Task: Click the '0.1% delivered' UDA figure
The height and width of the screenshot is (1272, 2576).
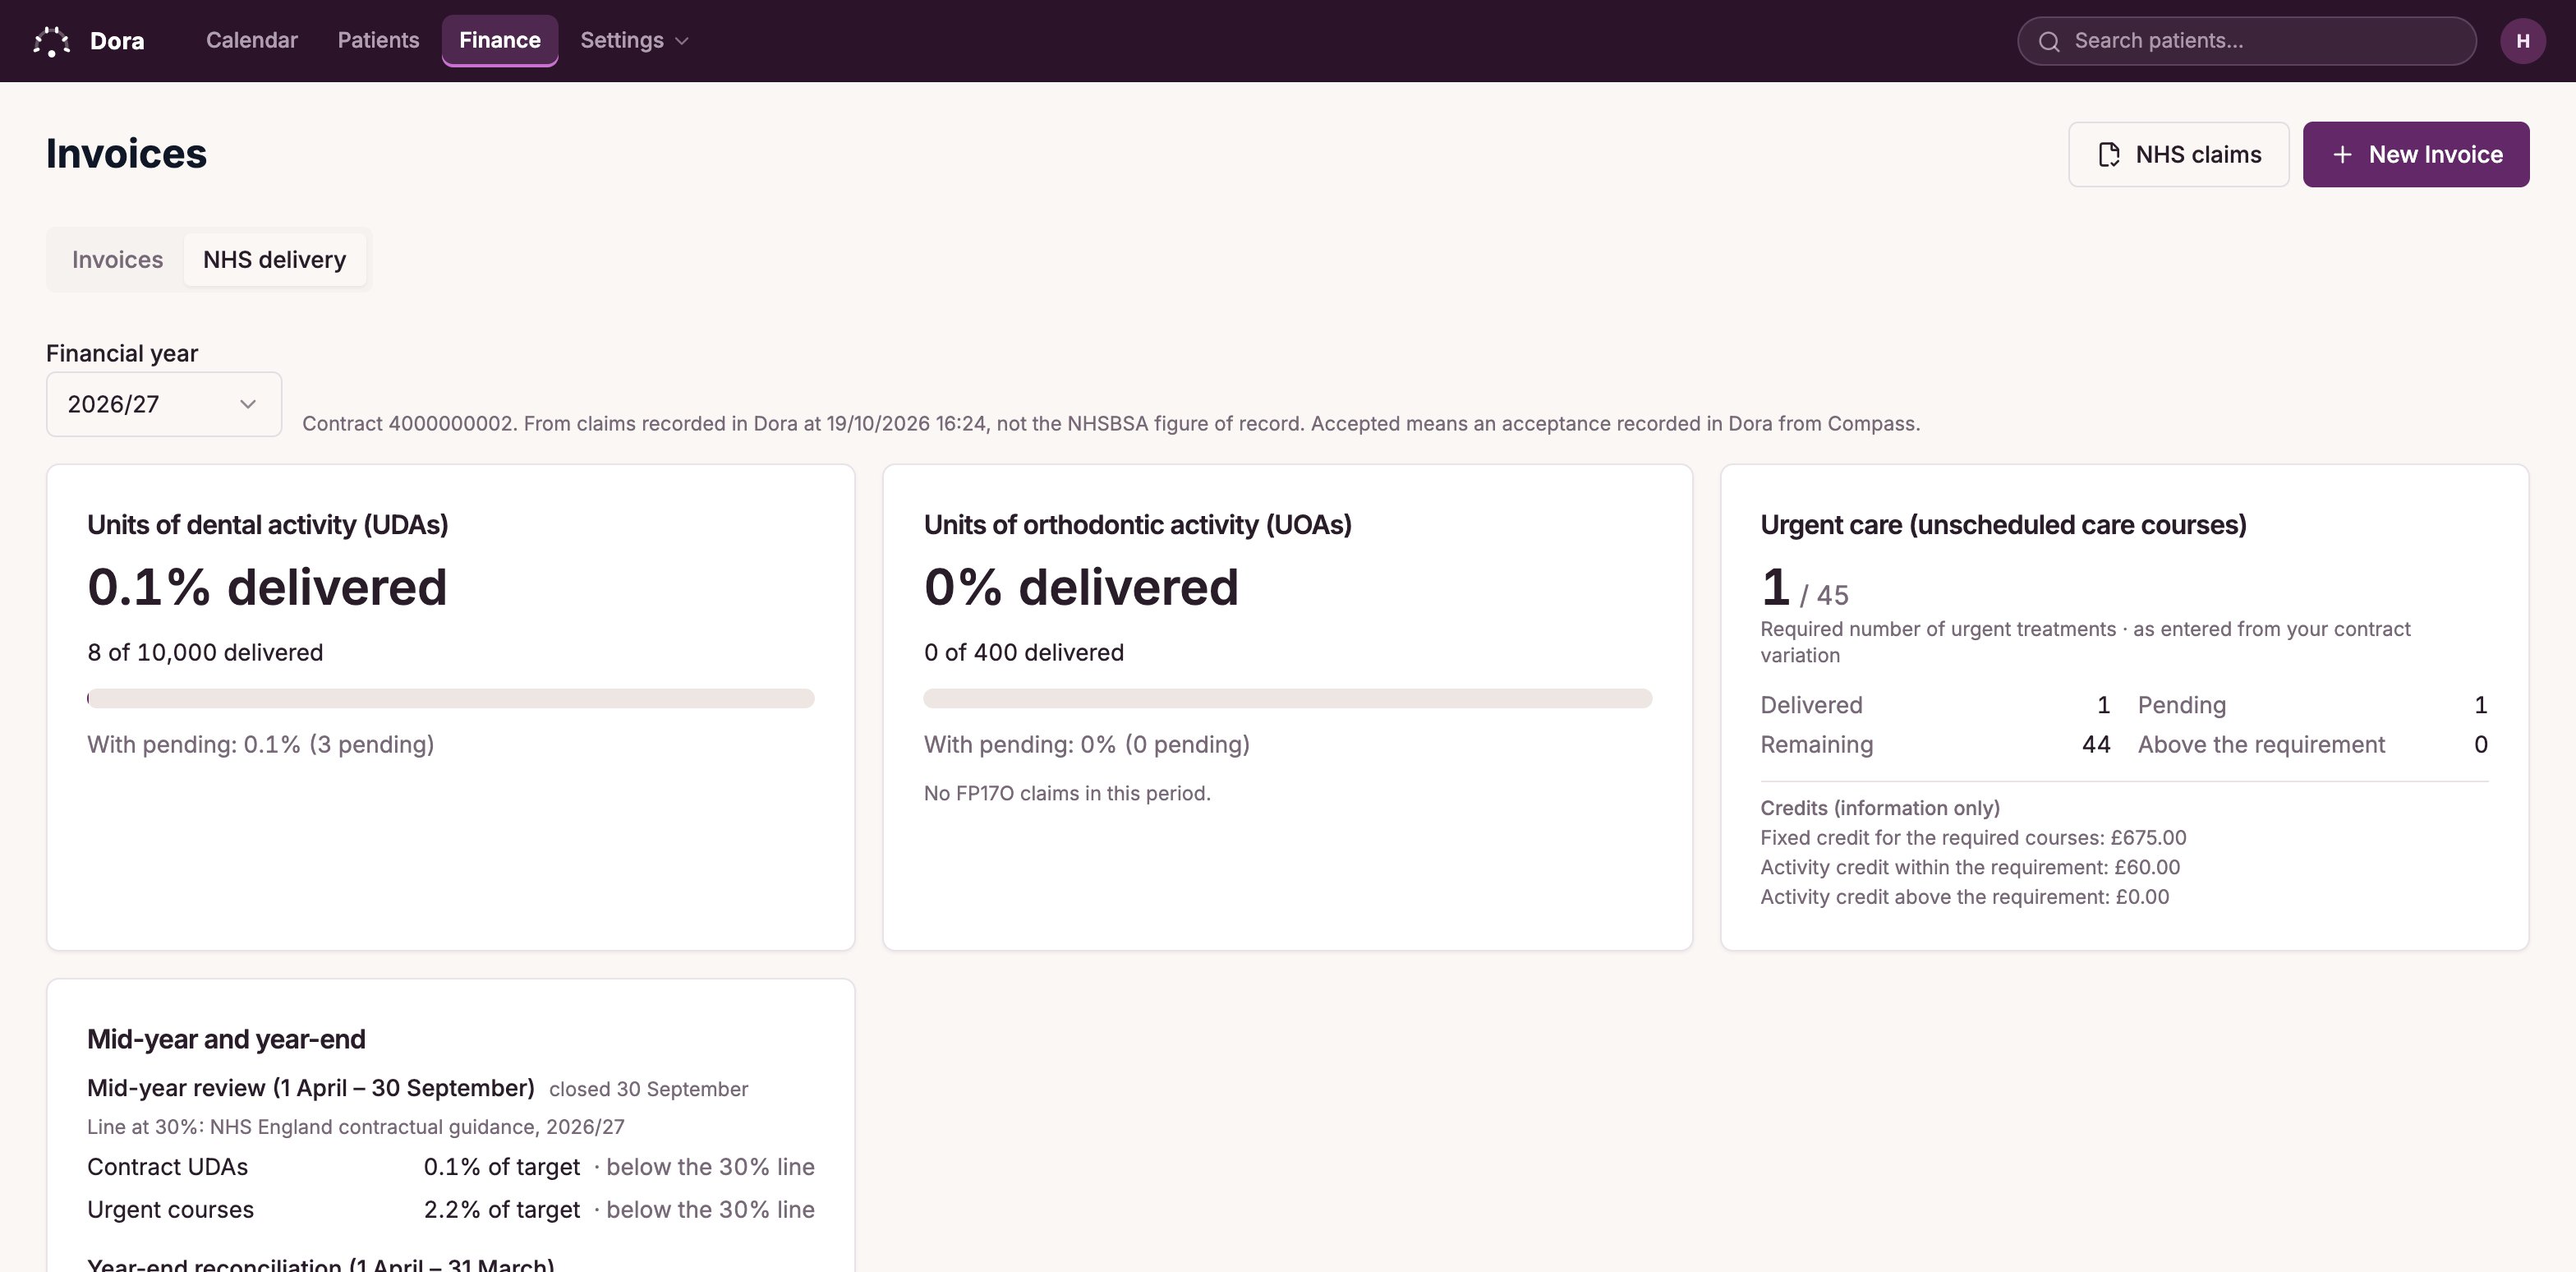Action: pyautogui.click(x=267, y=587)
